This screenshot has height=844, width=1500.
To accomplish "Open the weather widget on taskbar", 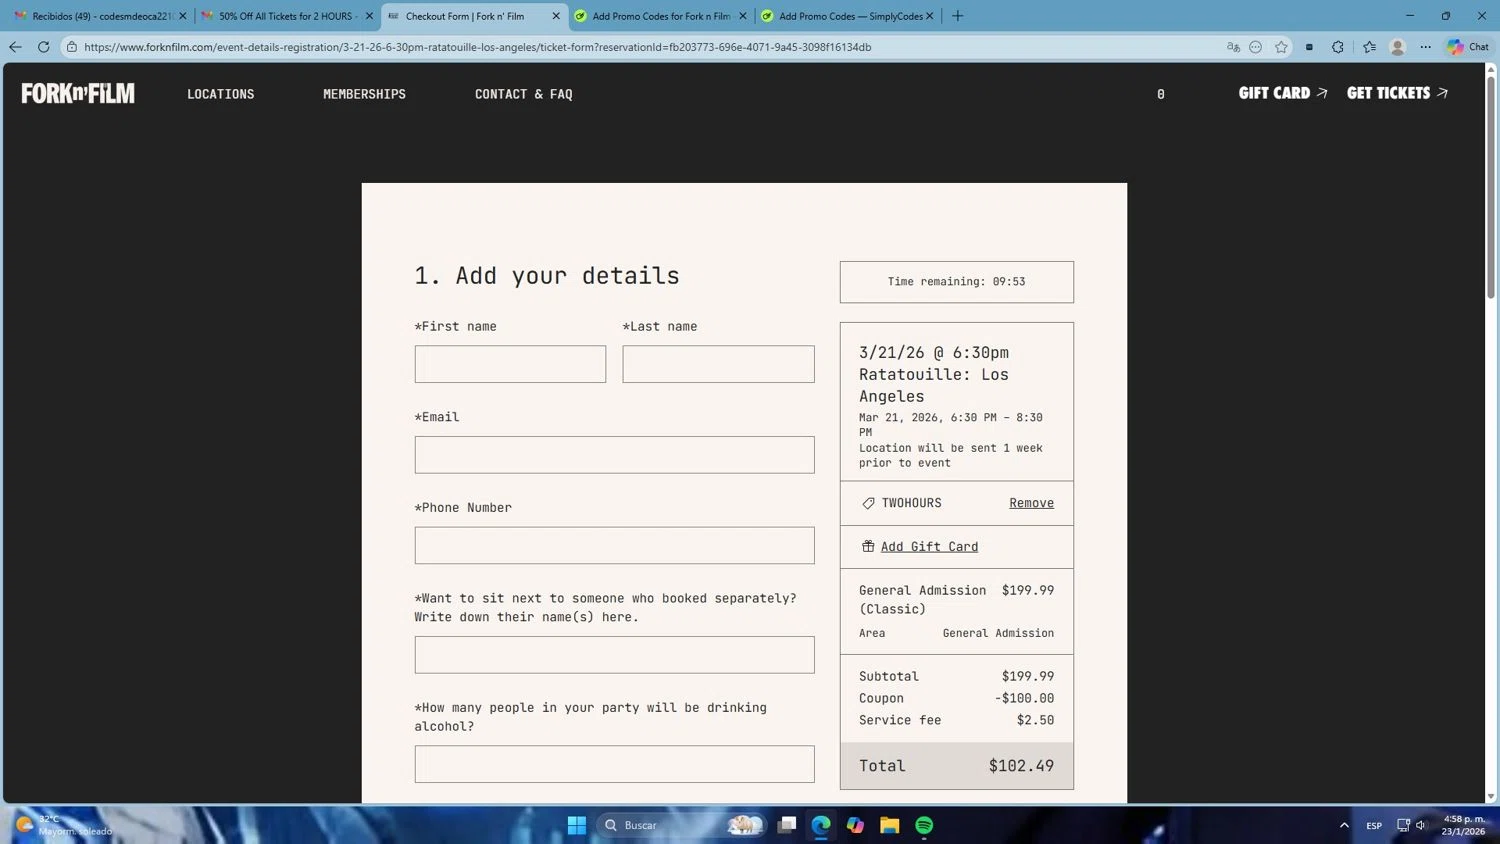I will (64, 825).
